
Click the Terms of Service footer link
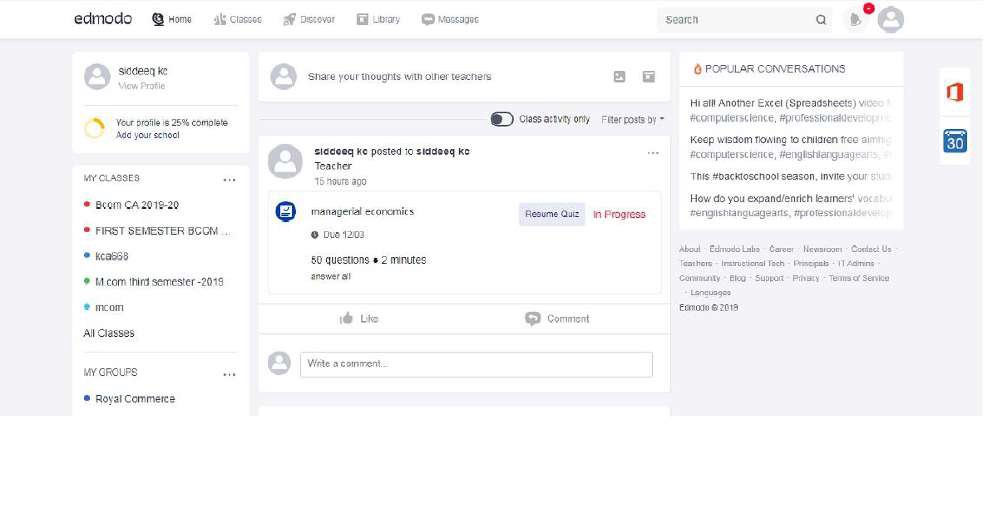pyautogui.click(x=858, y=278)
